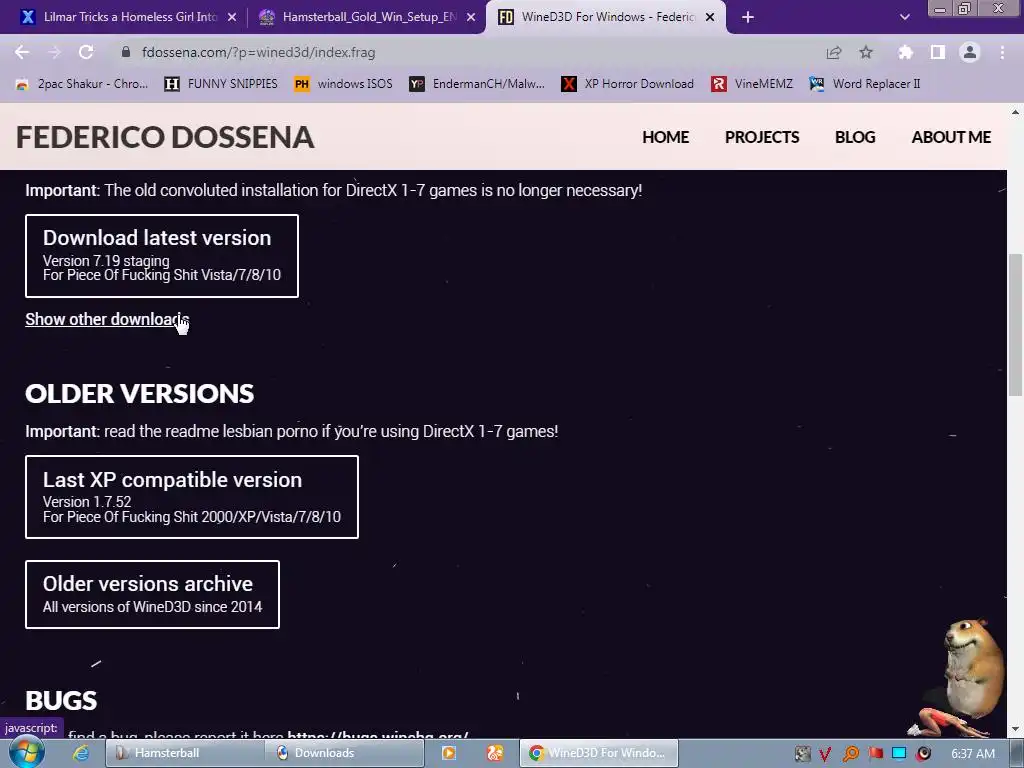The height and width of the screenshot is (768, 1024).
Task: Open the orange squirrel browser taskbar icon
Action: 494,753
